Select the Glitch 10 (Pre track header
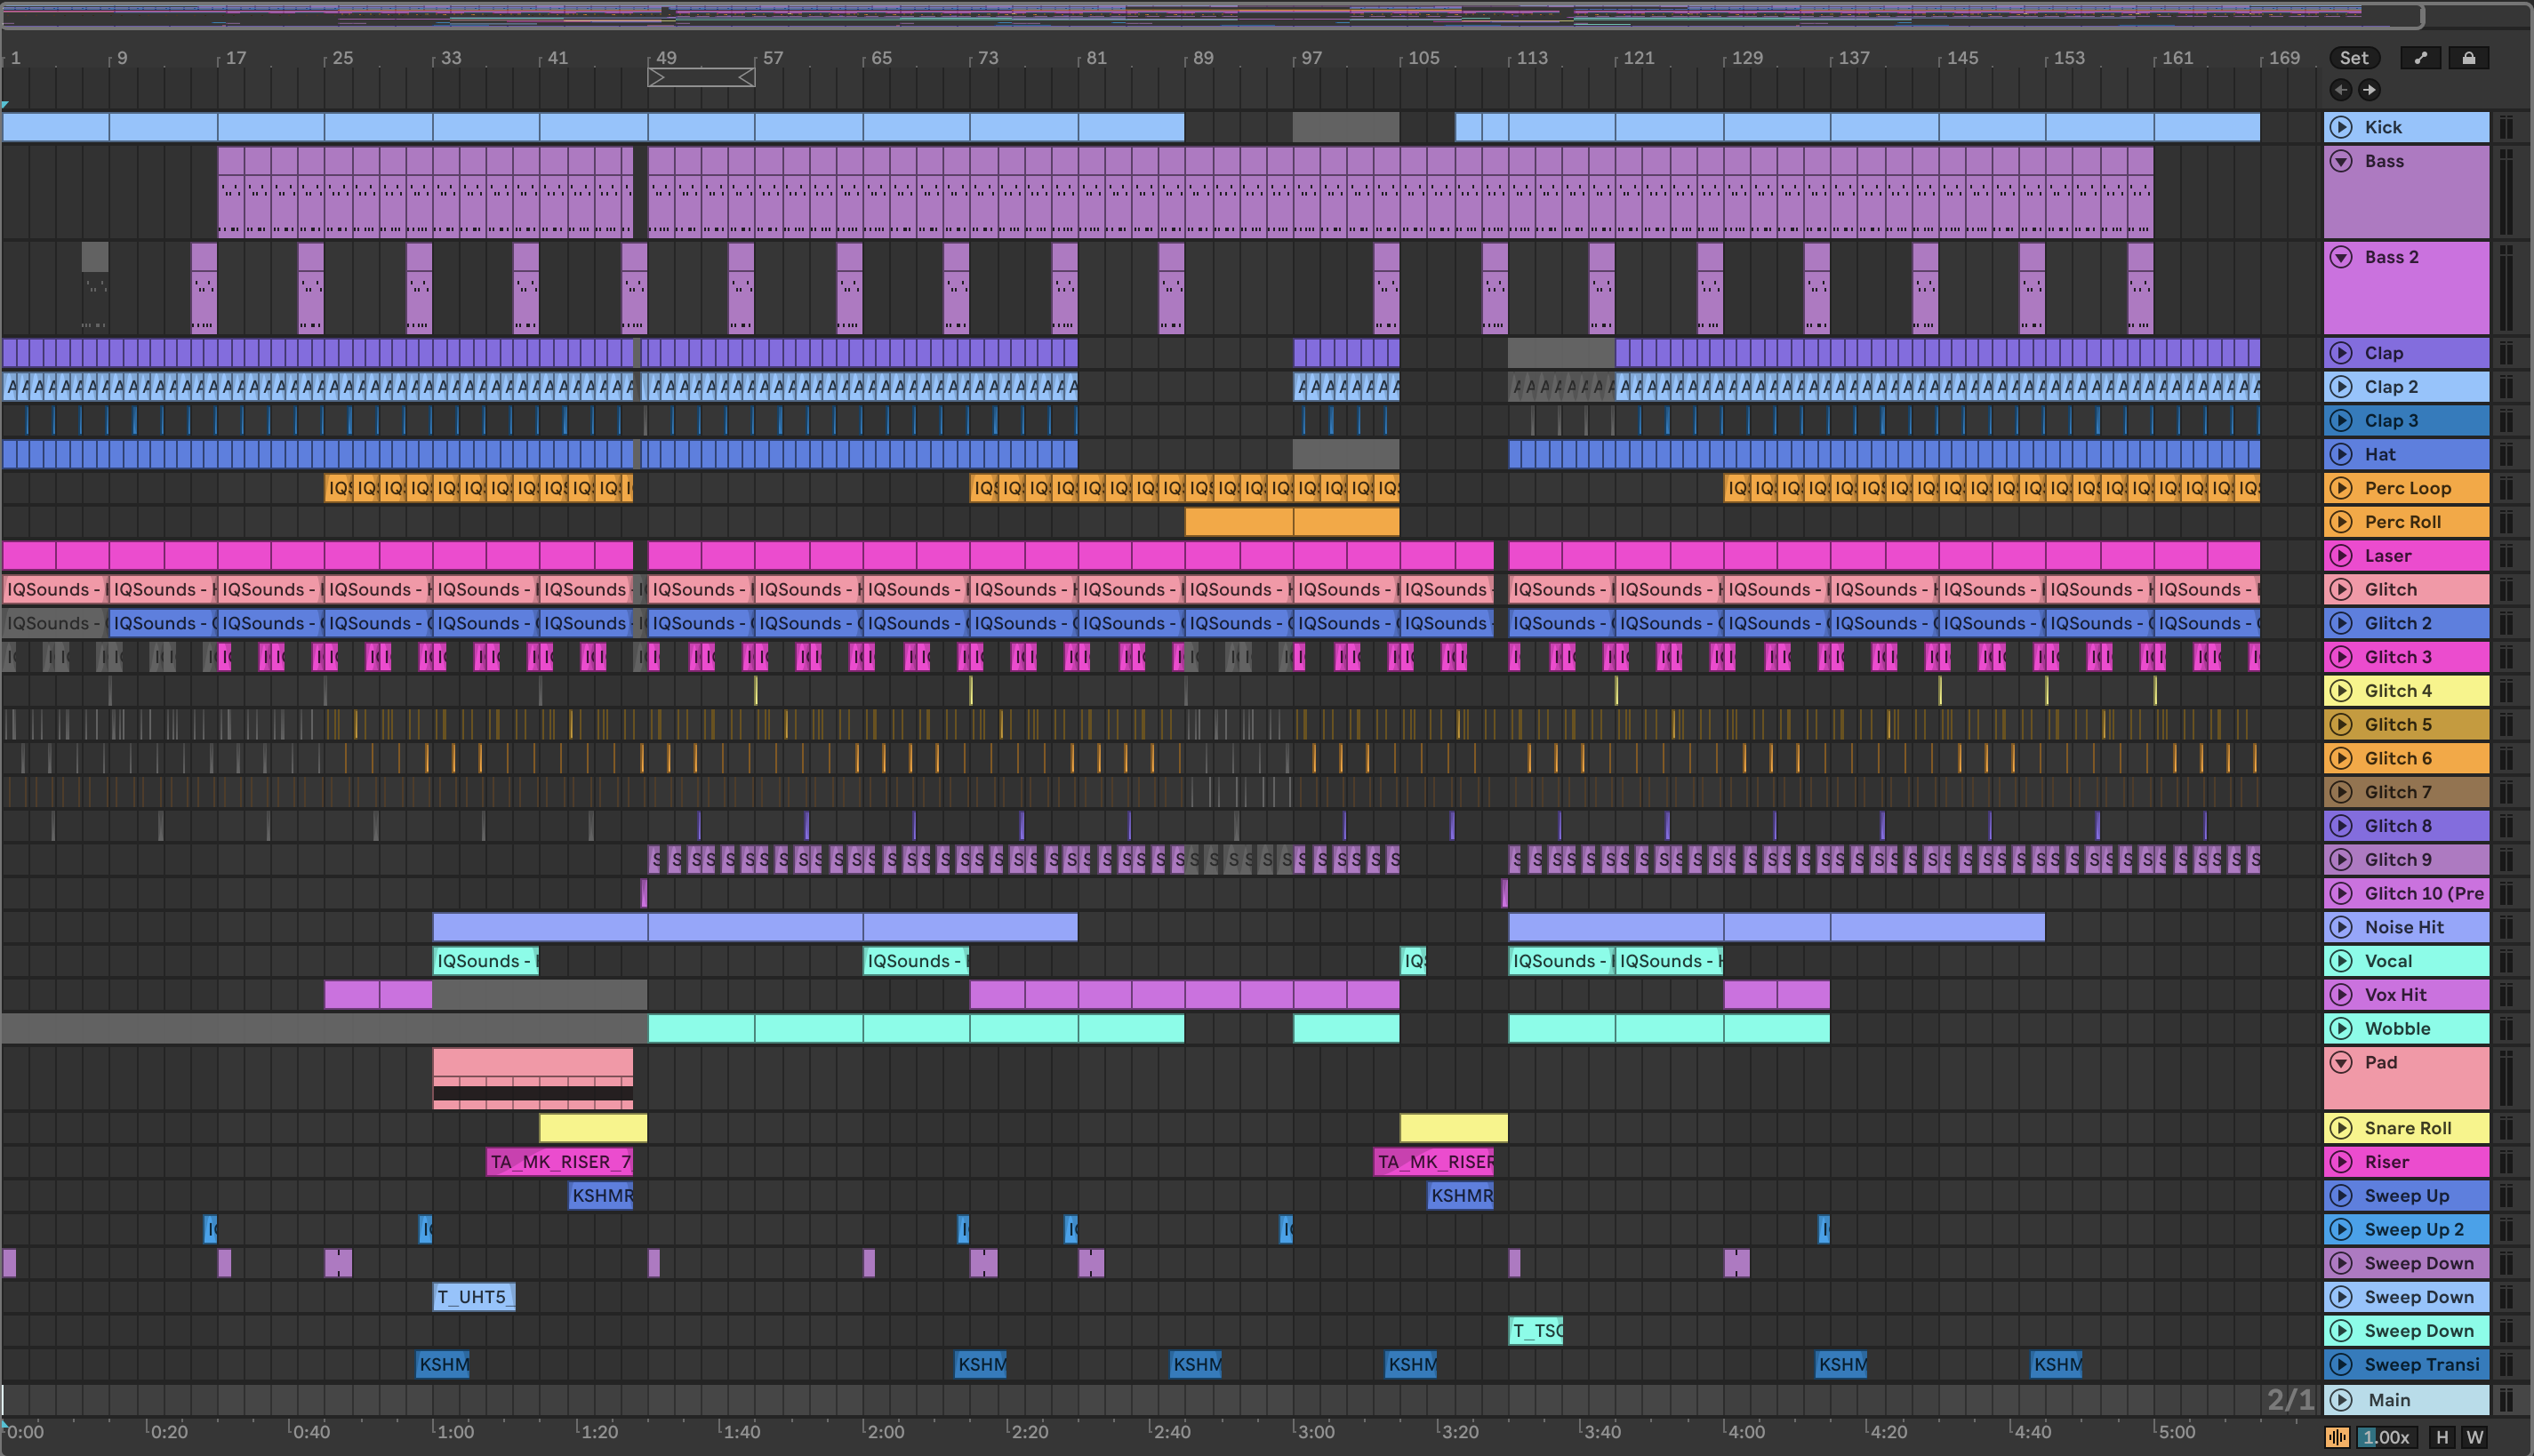This screenshot has width=2534, height=1456. 2406,894
